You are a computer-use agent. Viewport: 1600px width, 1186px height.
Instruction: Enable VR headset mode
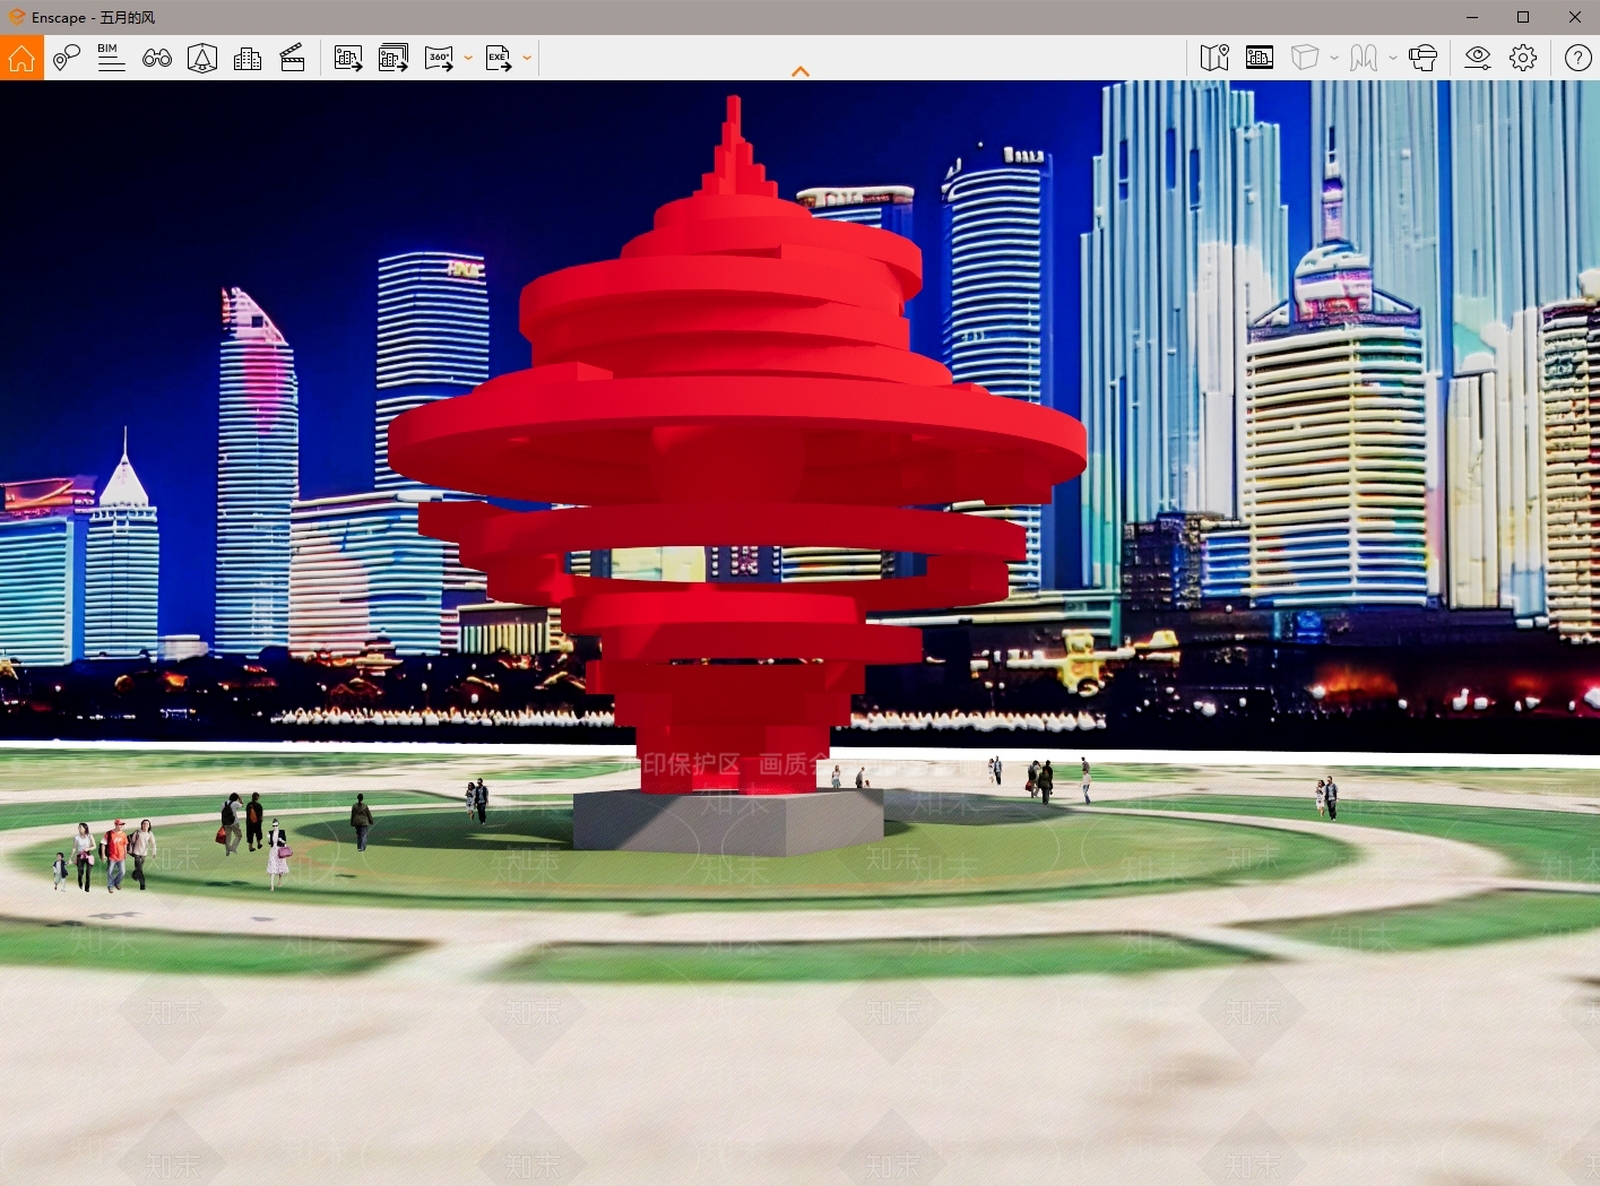1423,58
